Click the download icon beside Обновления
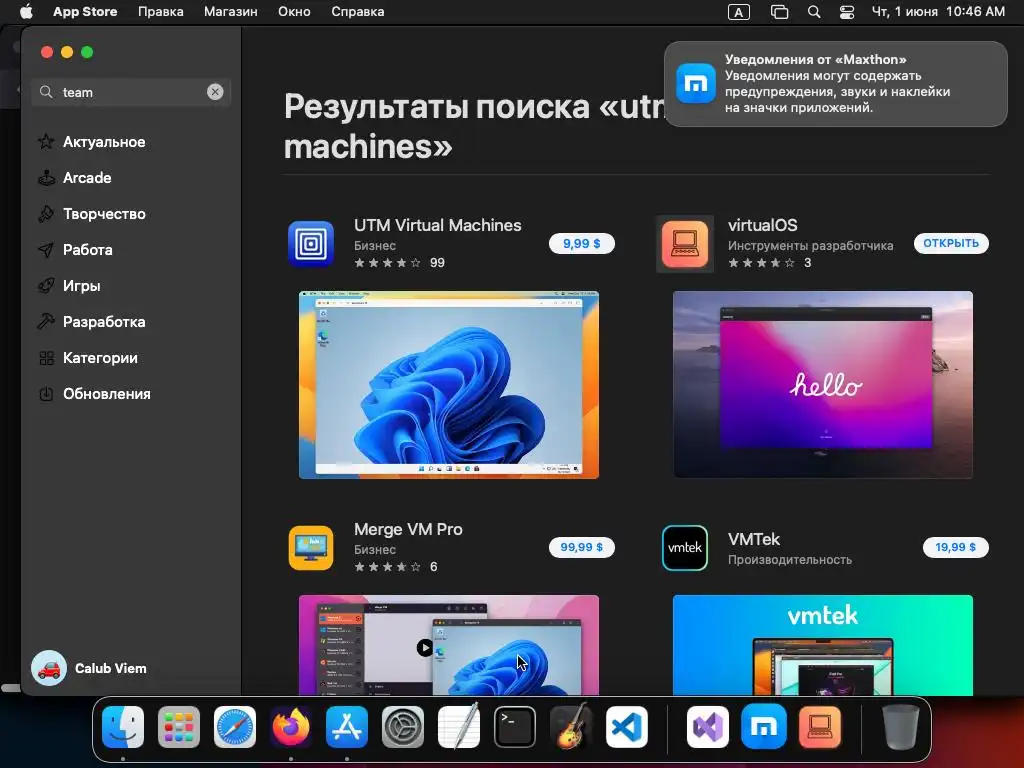Image resolution: width=1024 pixels, height=768 pixels. click(46, 394)
